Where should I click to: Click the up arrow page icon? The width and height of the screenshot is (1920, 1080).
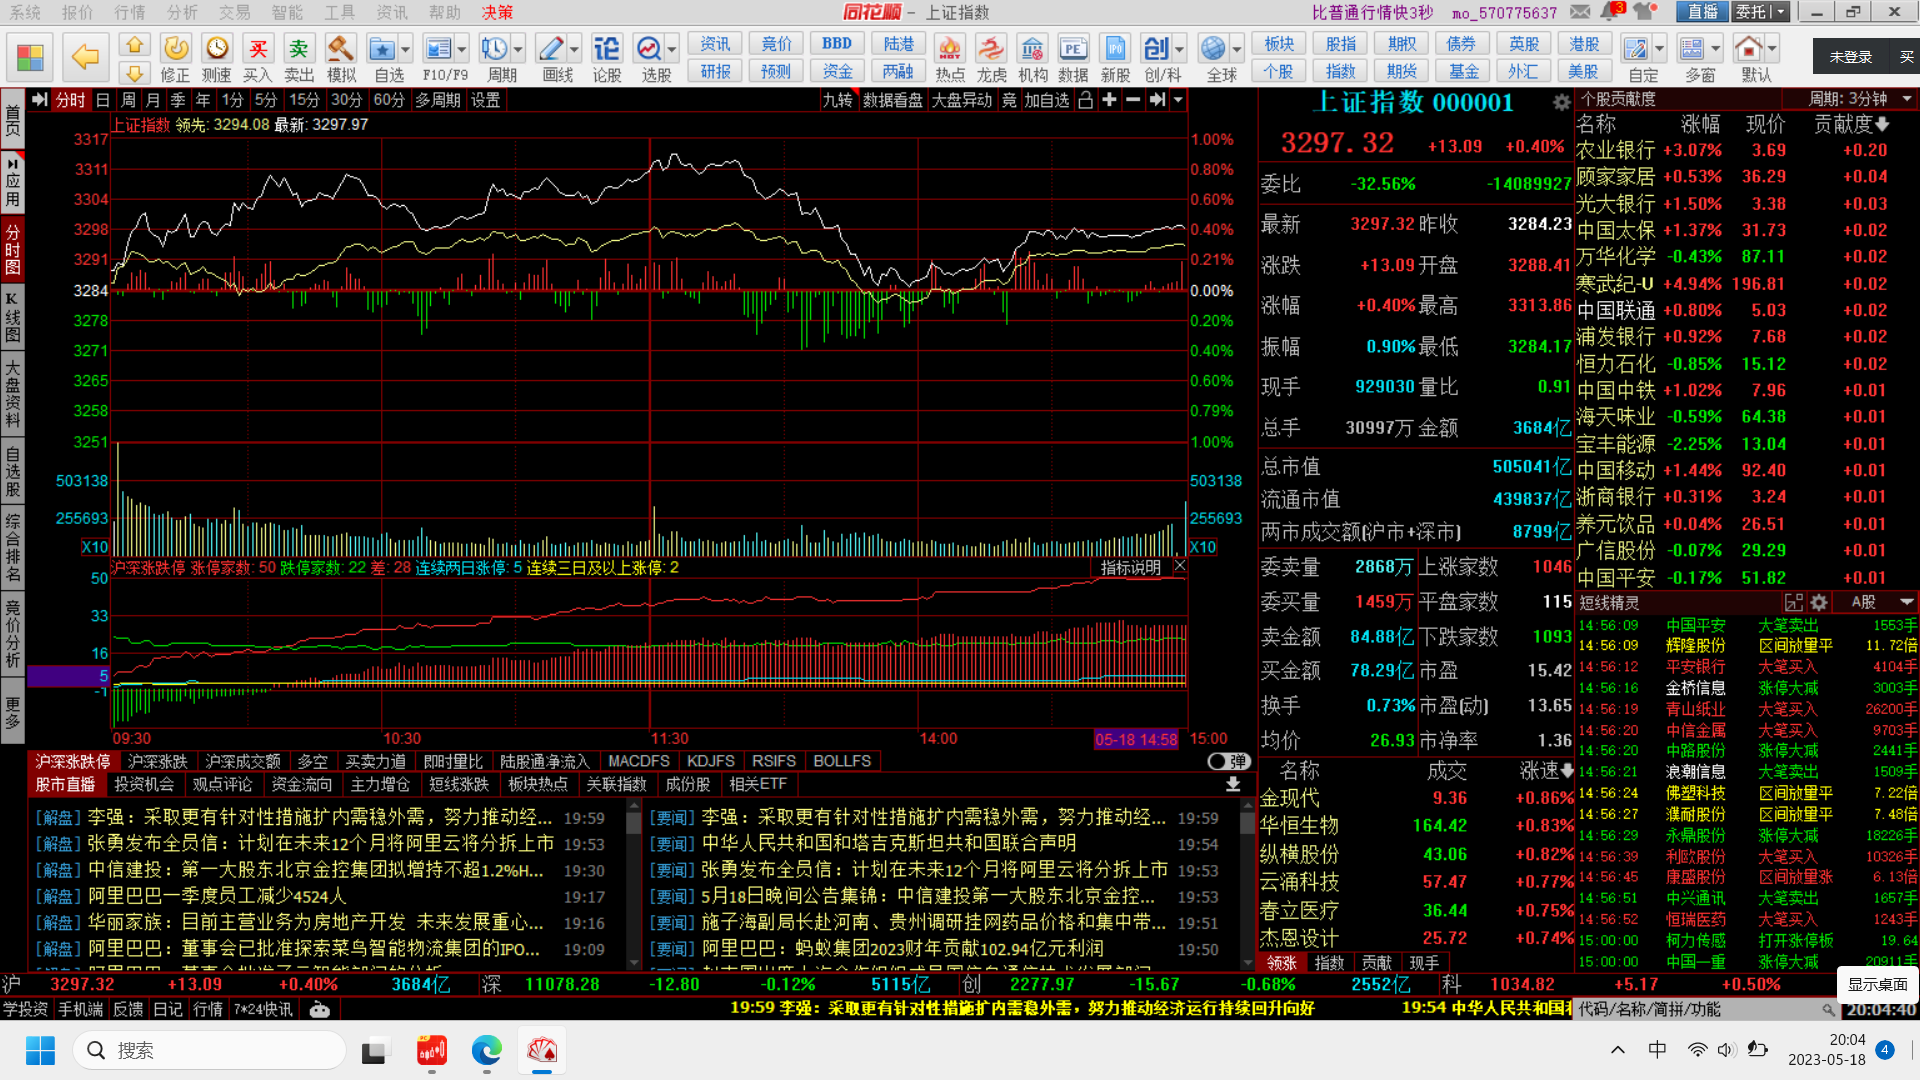134,45
